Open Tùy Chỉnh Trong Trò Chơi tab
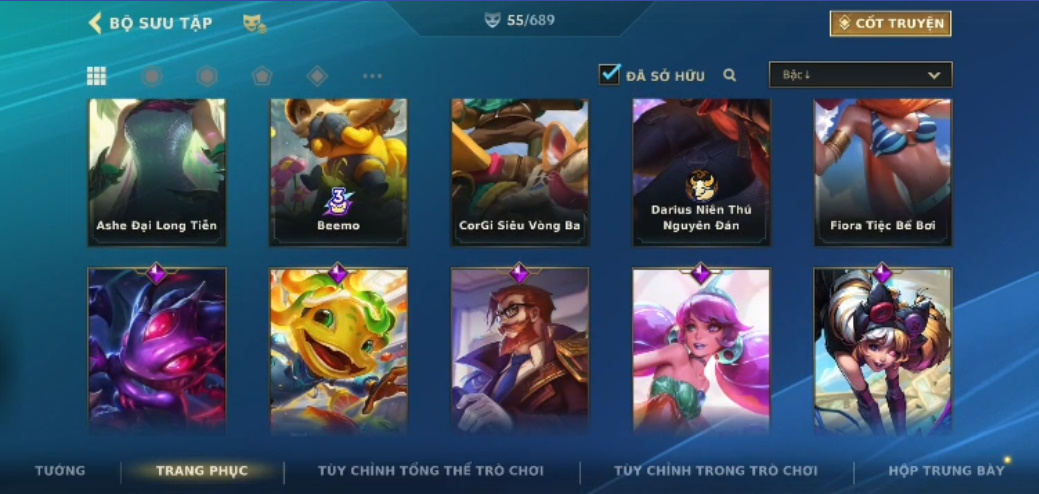1039x494 pixels. tap(716, 471)
